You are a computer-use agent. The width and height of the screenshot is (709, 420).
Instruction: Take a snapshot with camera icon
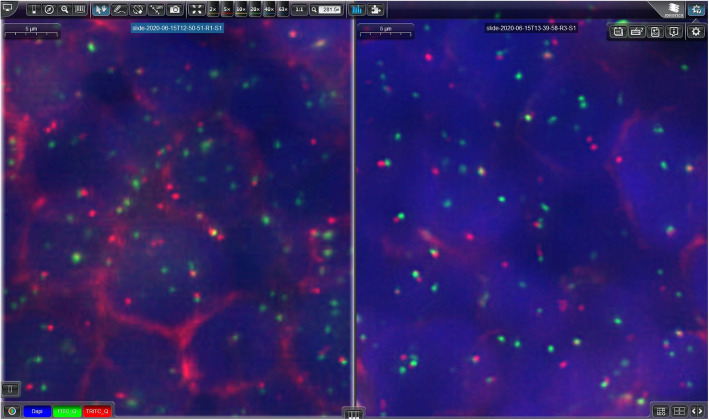175,9
